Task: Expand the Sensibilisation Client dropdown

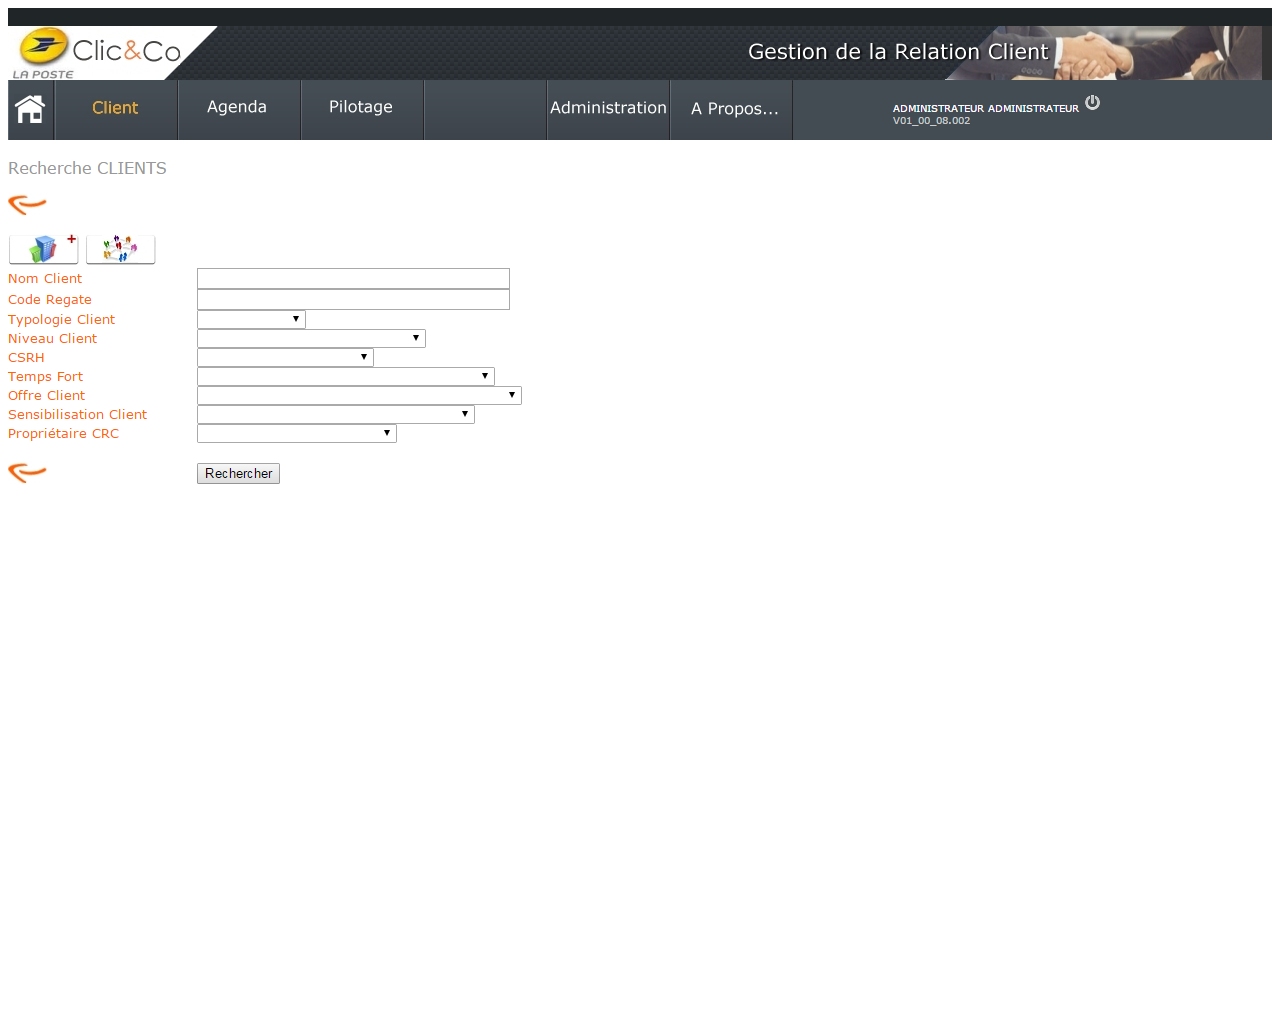Action: [335, 415]
